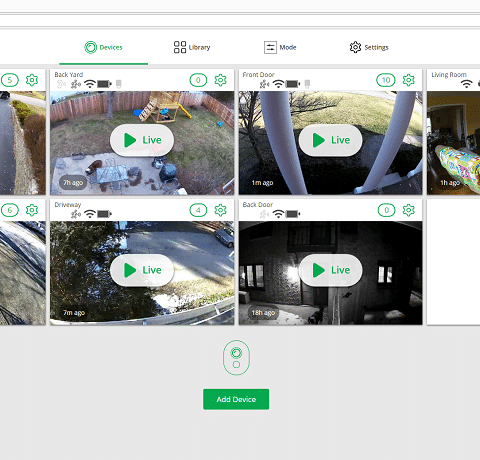
Task: Click Driveway audio detection icon
Action: click(x=76, y=214)
